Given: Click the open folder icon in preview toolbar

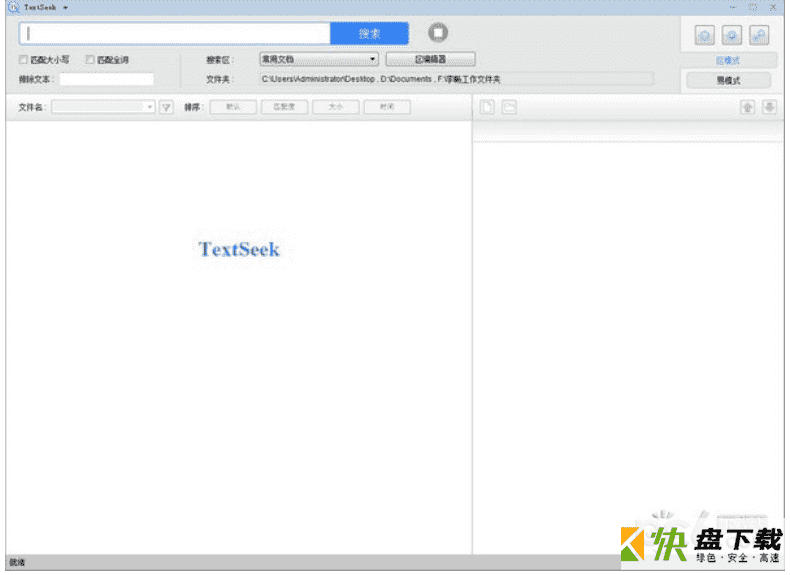Looking at the screenshot, I should pyautogui.click(x=509, y=107).
